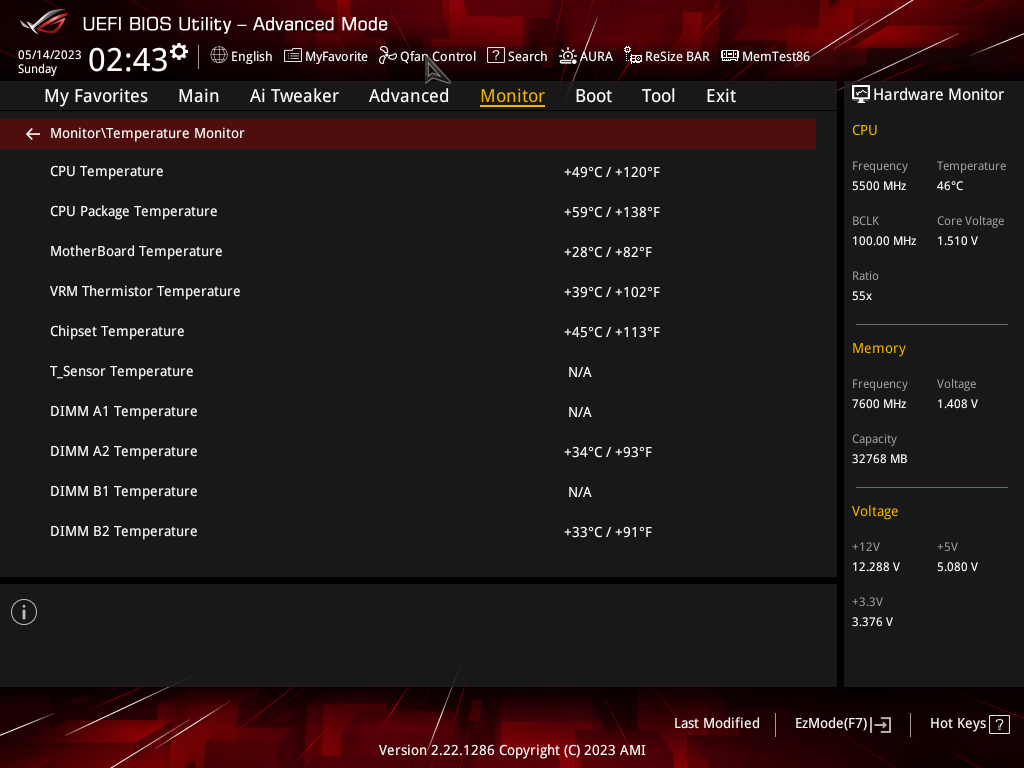Viewport: 1024px width, 768px height.
Task: Switch to EzMode with the F7 button
Action: click(843, 724)
